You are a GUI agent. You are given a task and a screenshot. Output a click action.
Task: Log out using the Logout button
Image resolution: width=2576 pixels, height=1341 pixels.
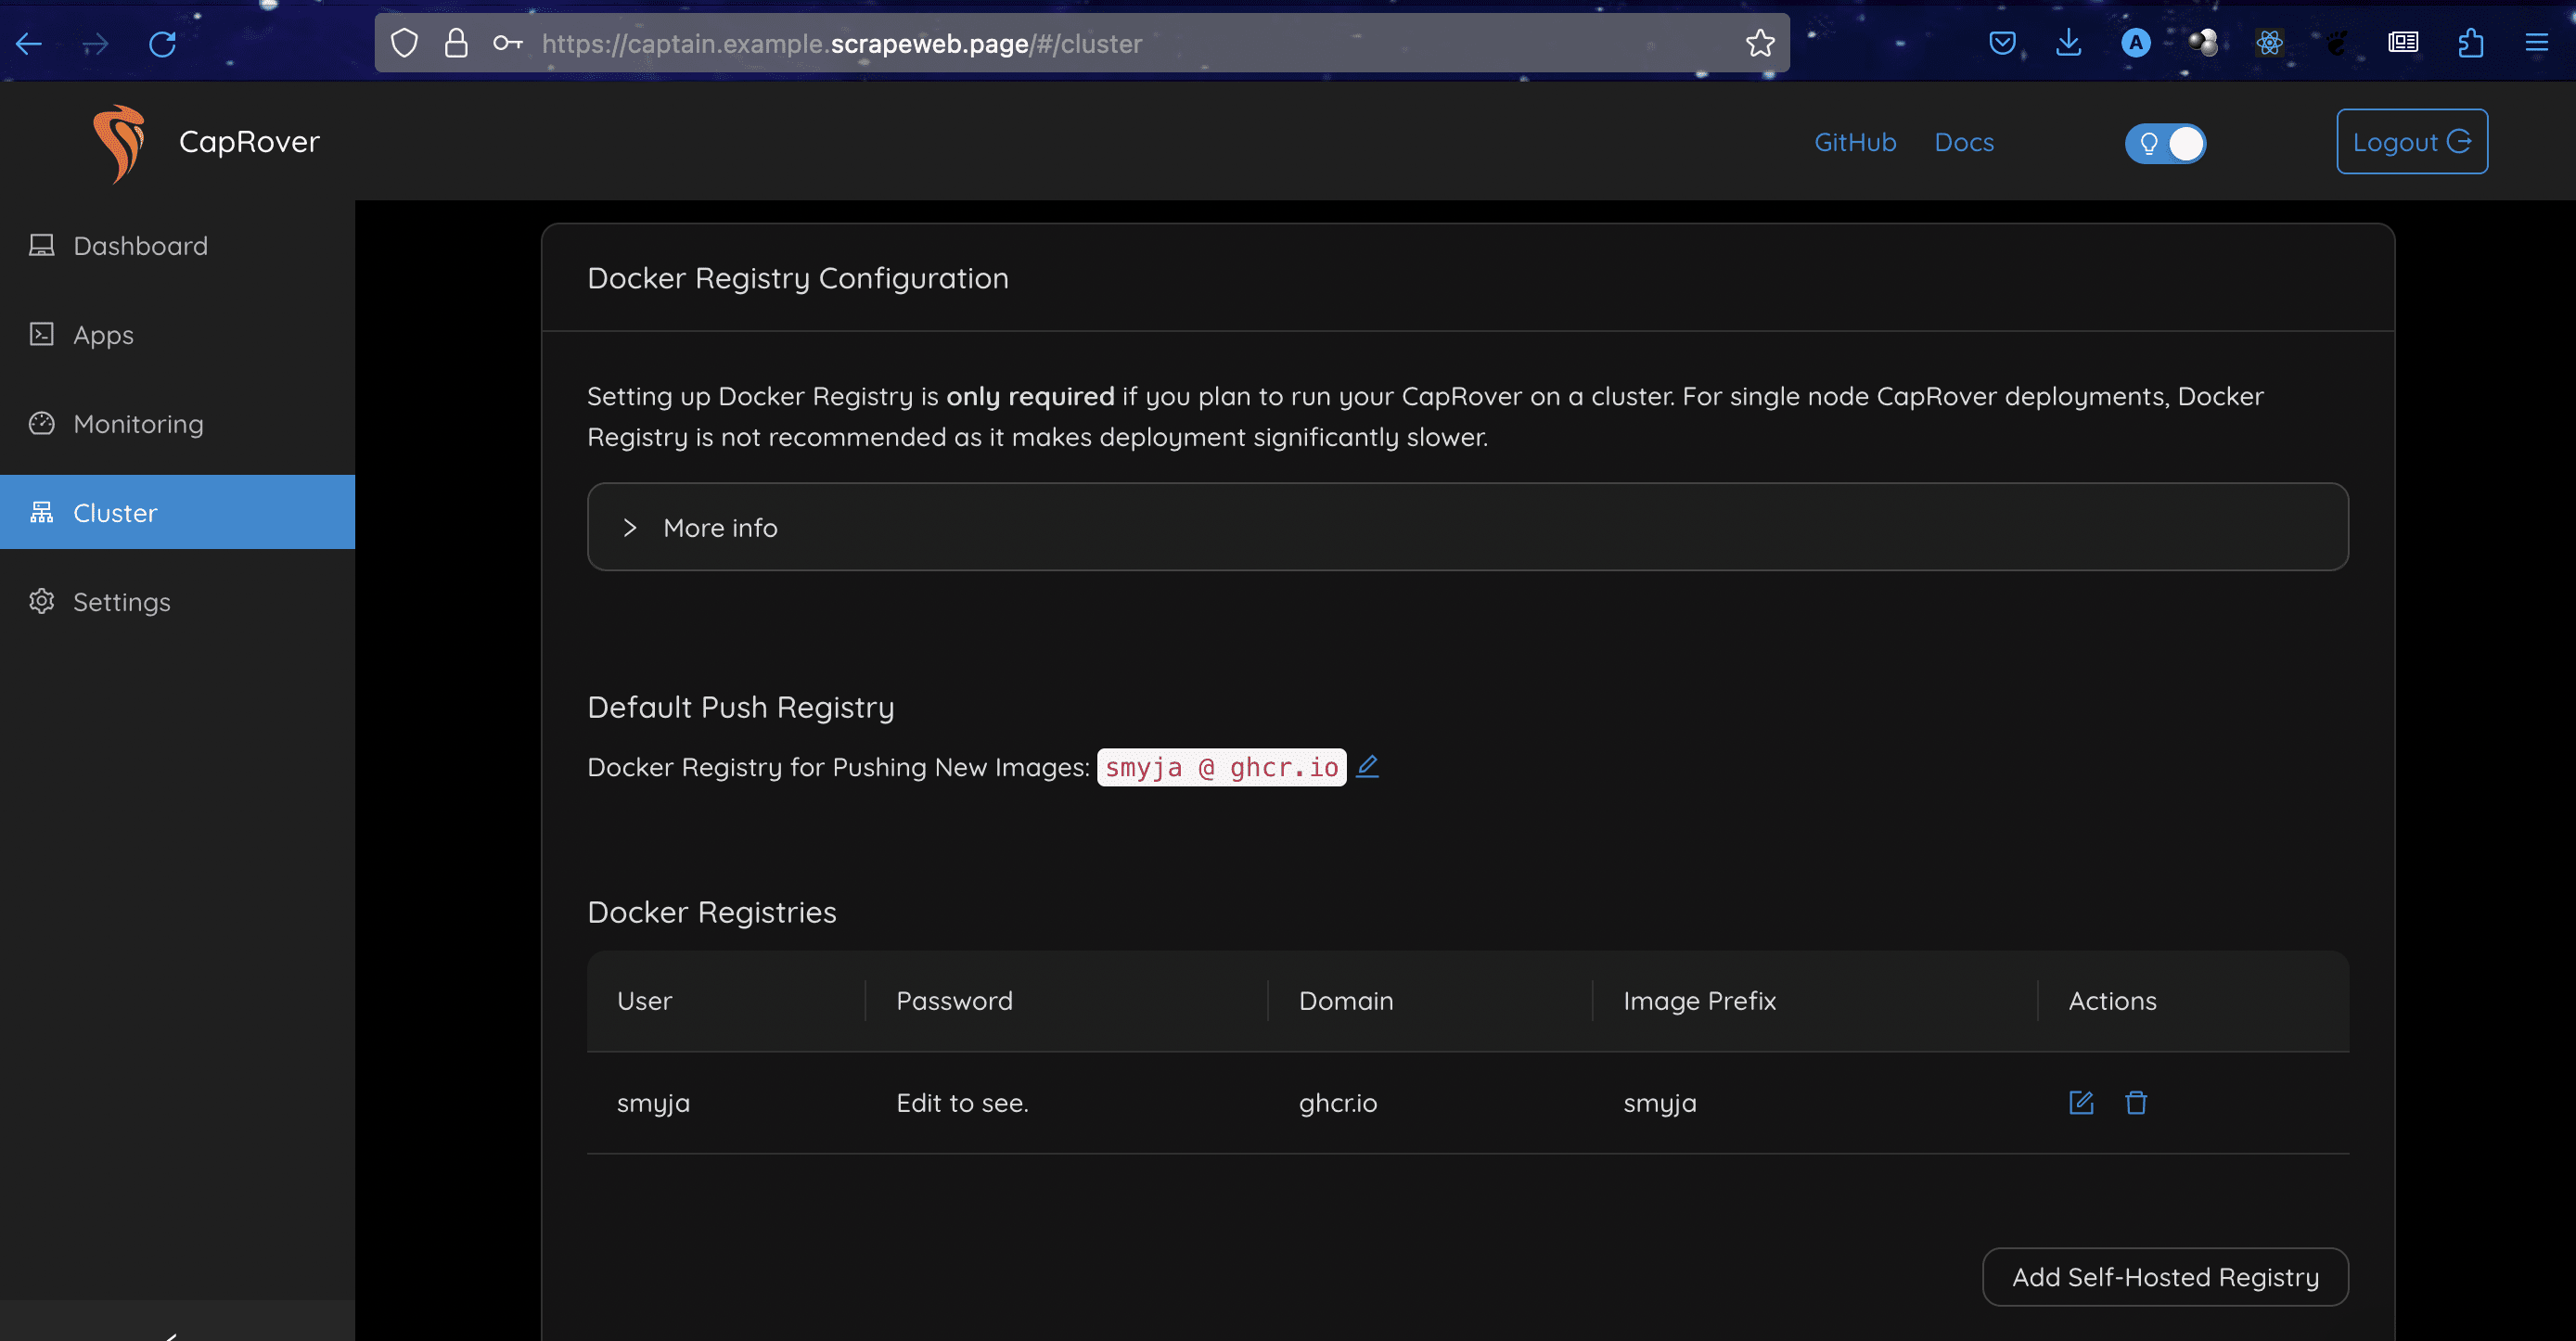(x=2411, y=142)
